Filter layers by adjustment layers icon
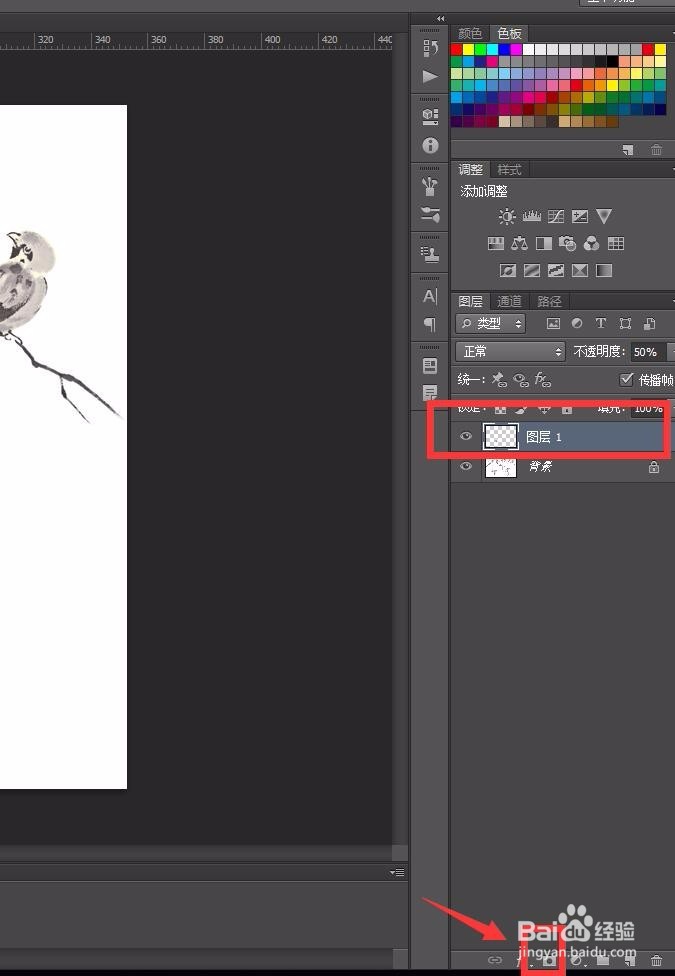This screenshot has height=976, width=675. point(577,323)
